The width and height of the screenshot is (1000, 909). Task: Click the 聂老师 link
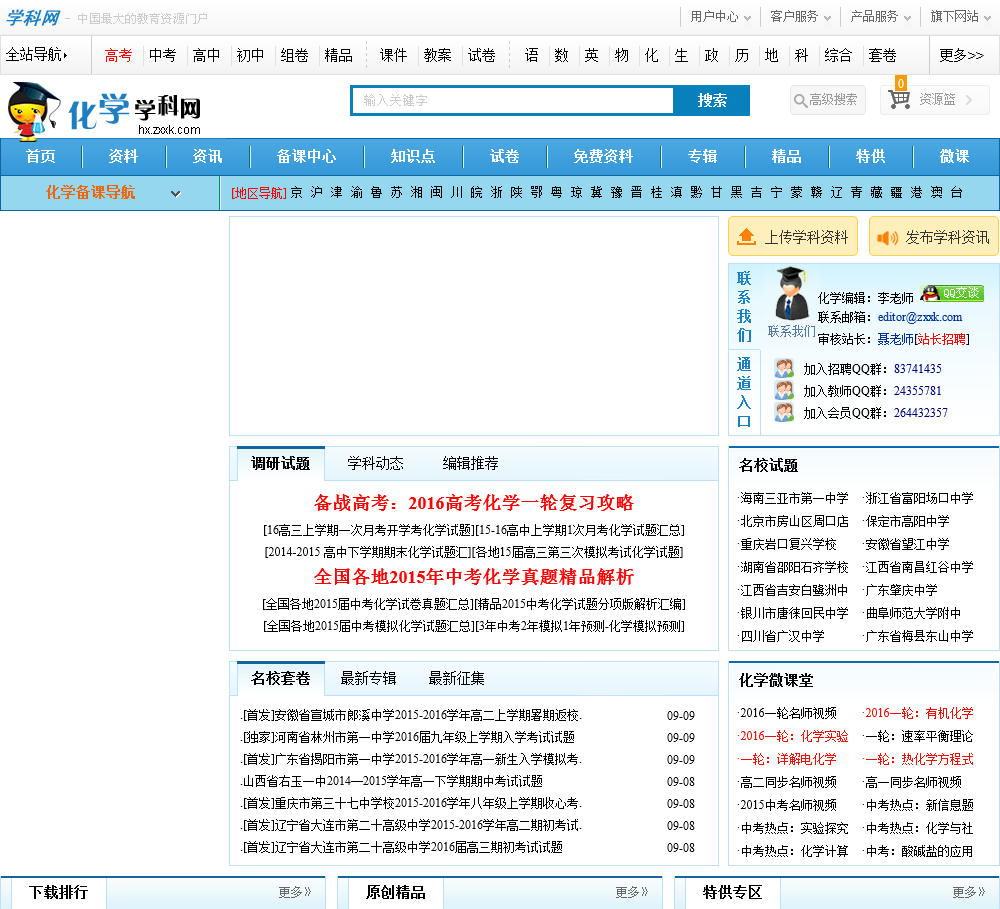click(x=895, y=339)
